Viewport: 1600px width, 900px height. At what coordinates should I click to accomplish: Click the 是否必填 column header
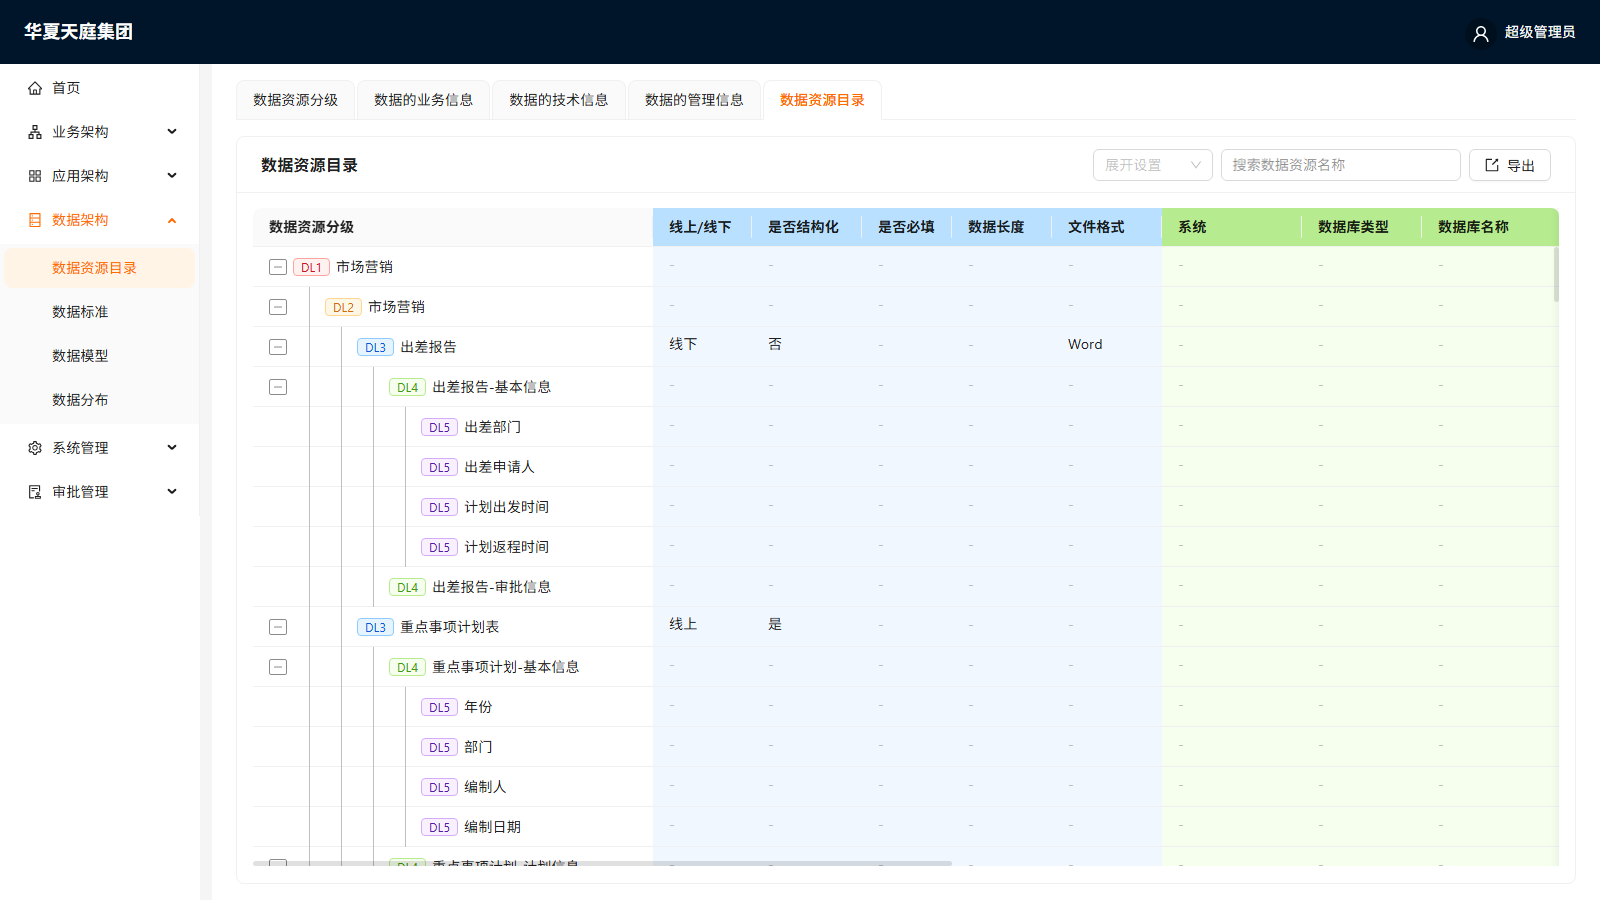pos(906,227)
